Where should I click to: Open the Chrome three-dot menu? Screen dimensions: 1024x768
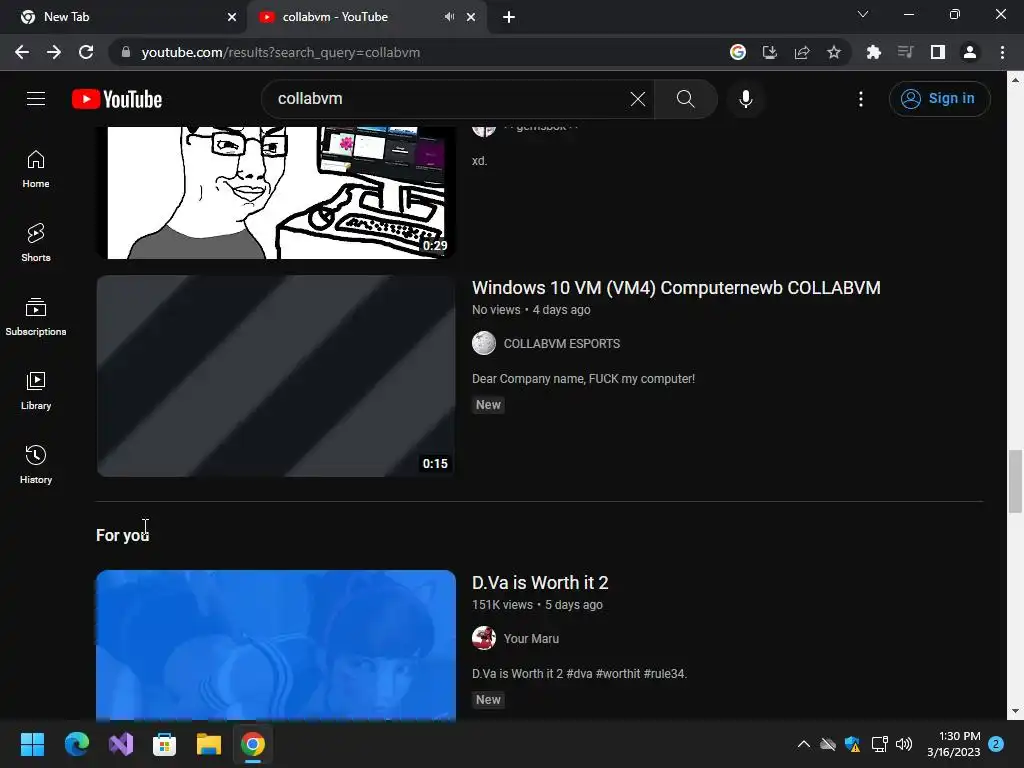[x=1002, y=52]
